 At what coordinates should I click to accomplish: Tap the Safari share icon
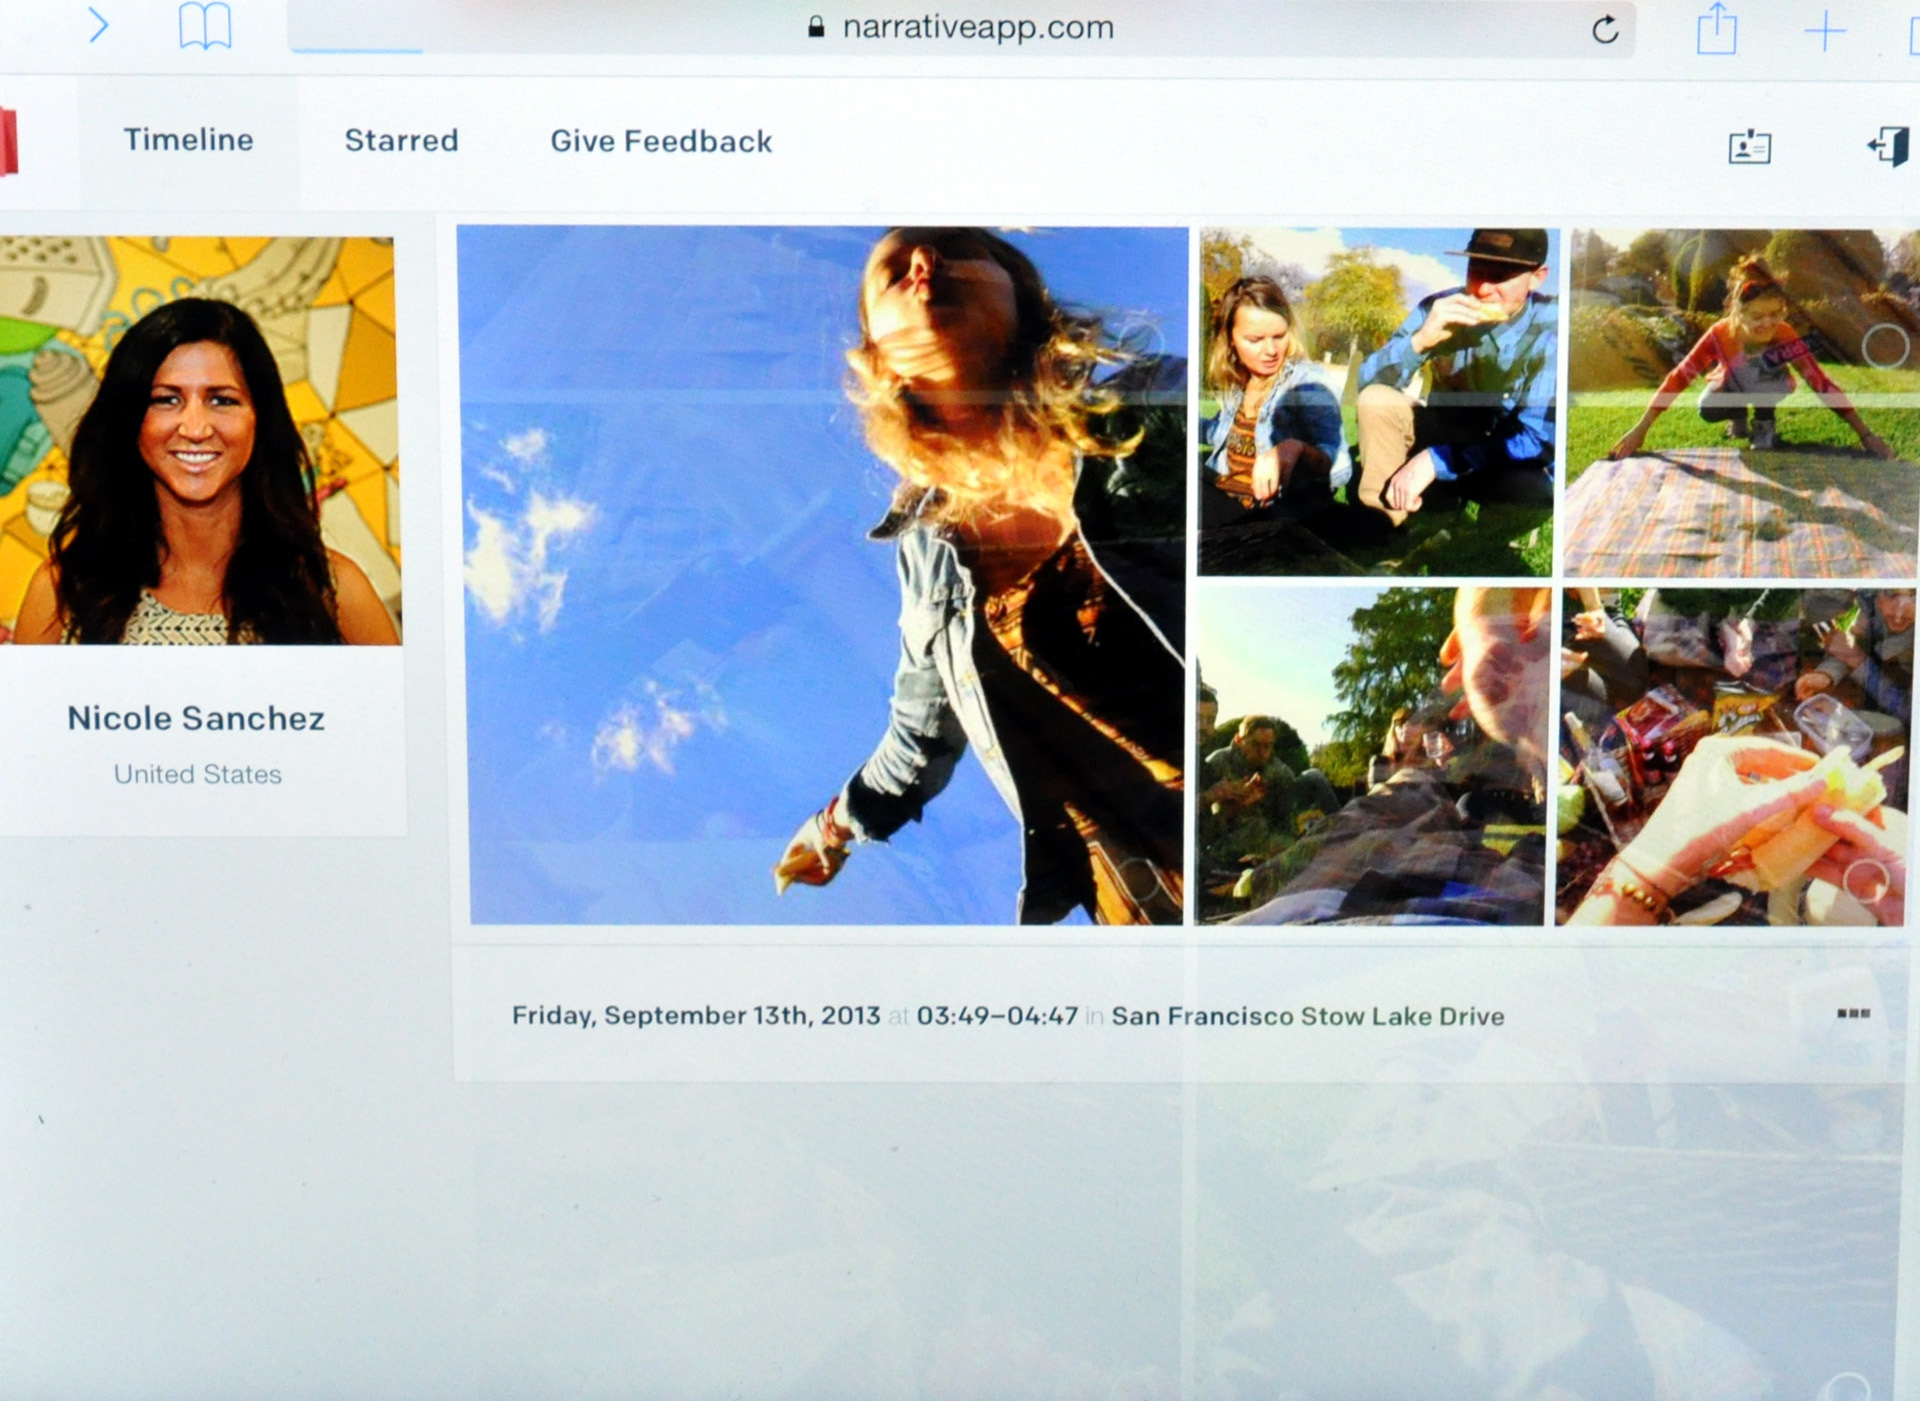(x=1716, y=30)
